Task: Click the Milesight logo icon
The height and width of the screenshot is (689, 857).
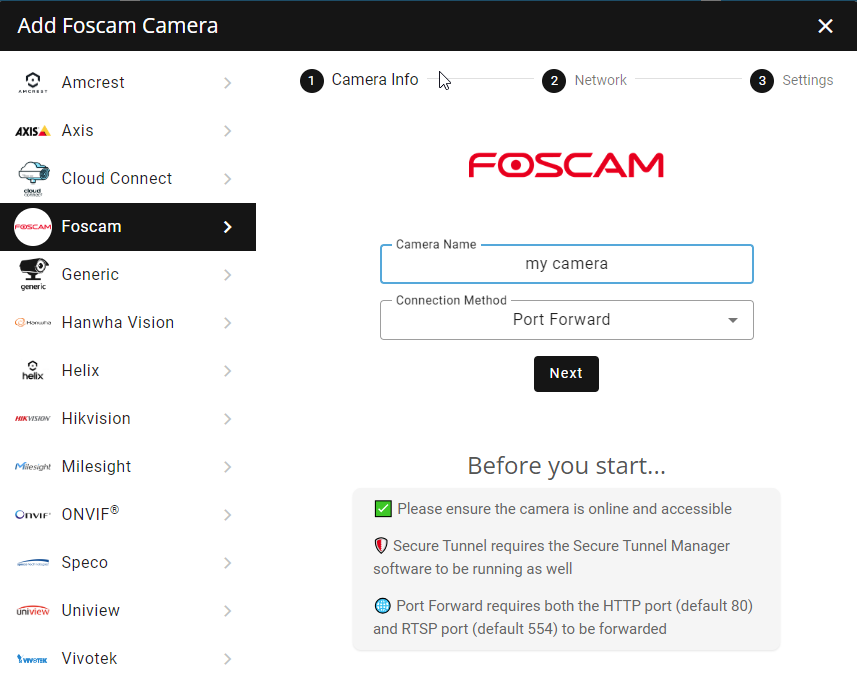Action: (33, 467)
